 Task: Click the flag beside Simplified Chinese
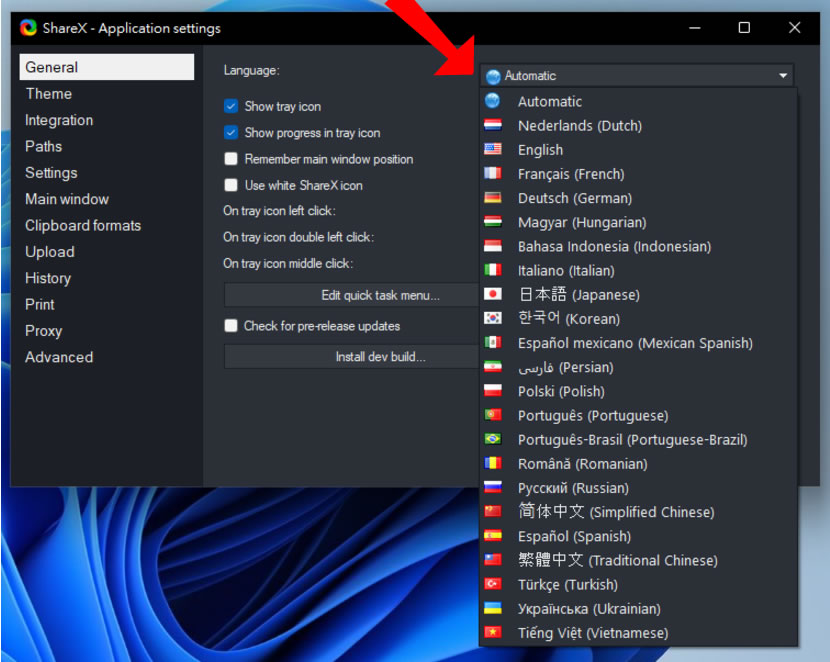(x=492, y=511)
